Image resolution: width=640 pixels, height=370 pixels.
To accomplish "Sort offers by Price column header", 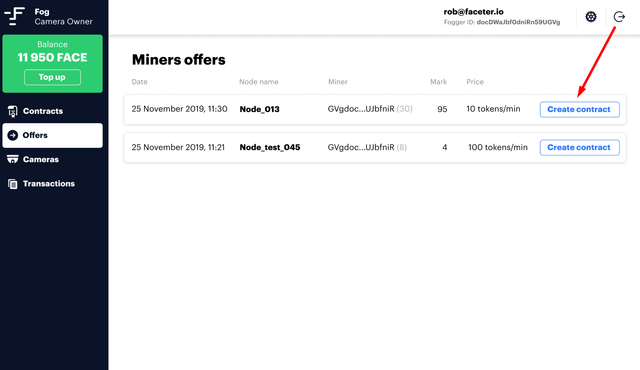I will 475,82.
